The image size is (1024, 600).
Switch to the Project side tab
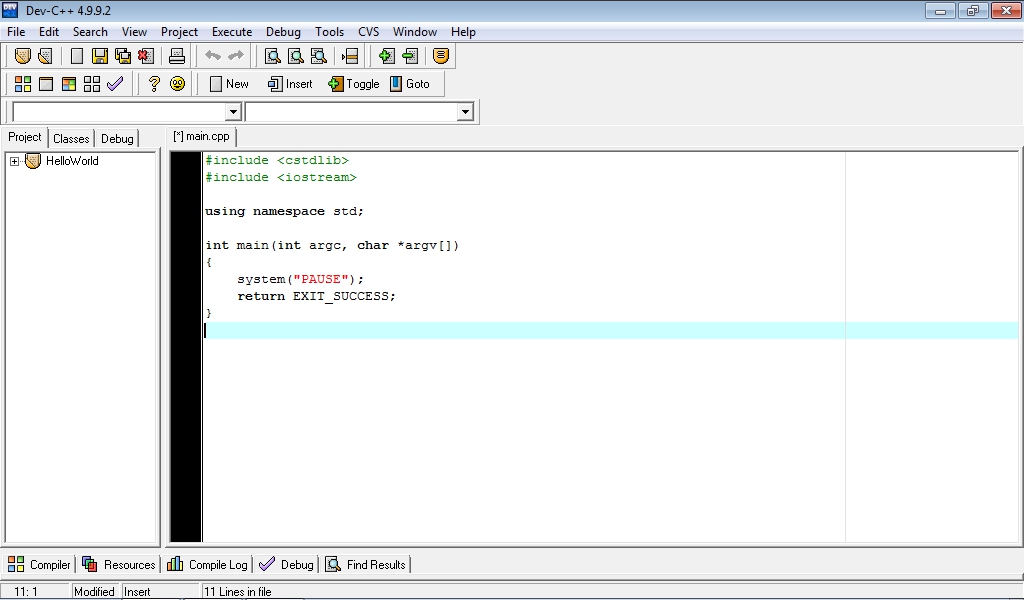pos(25,137)
